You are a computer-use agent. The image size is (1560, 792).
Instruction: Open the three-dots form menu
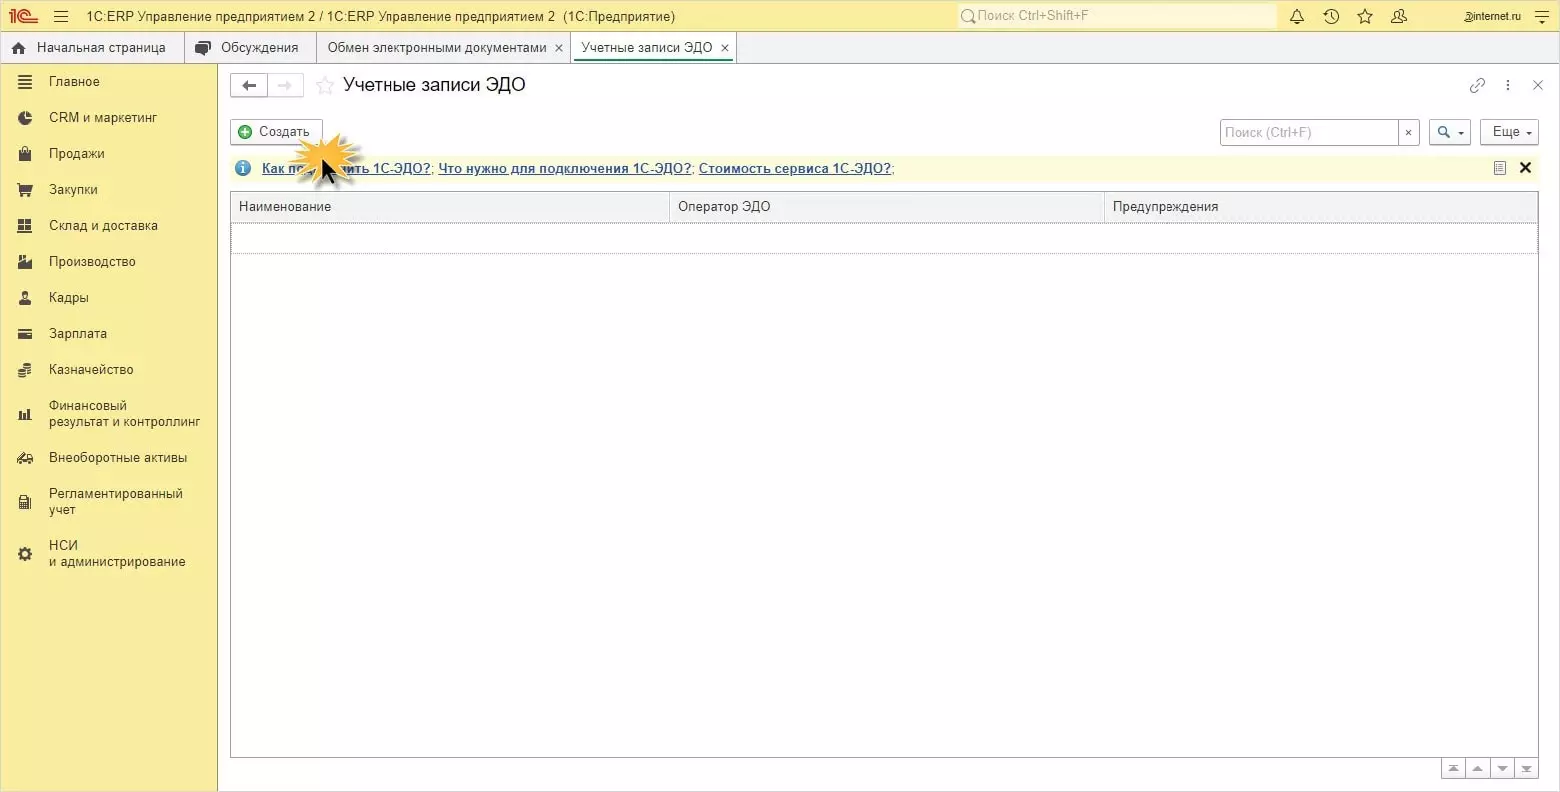[x=1508, y=86]
